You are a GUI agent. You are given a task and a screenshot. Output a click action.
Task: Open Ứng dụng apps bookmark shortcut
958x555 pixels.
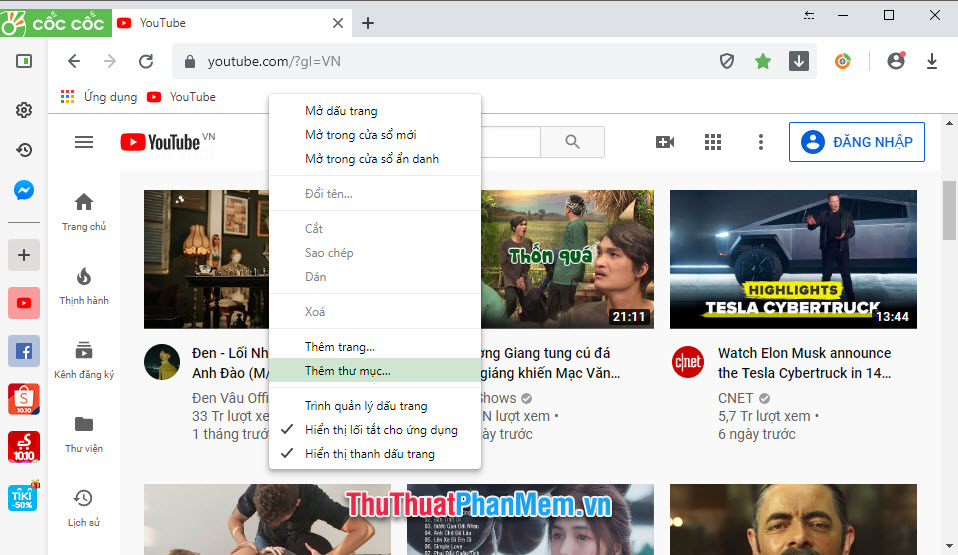tap(99, 97)
